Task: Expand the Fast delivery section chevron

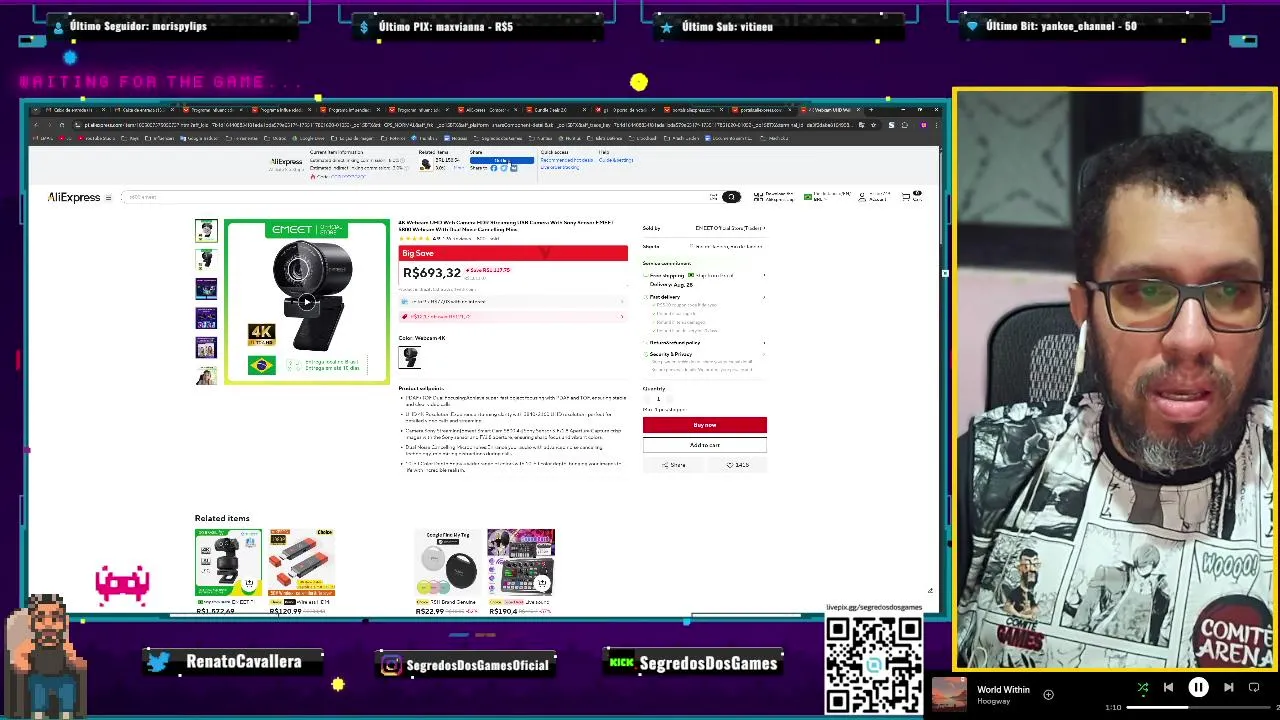Action: (764, 297)
